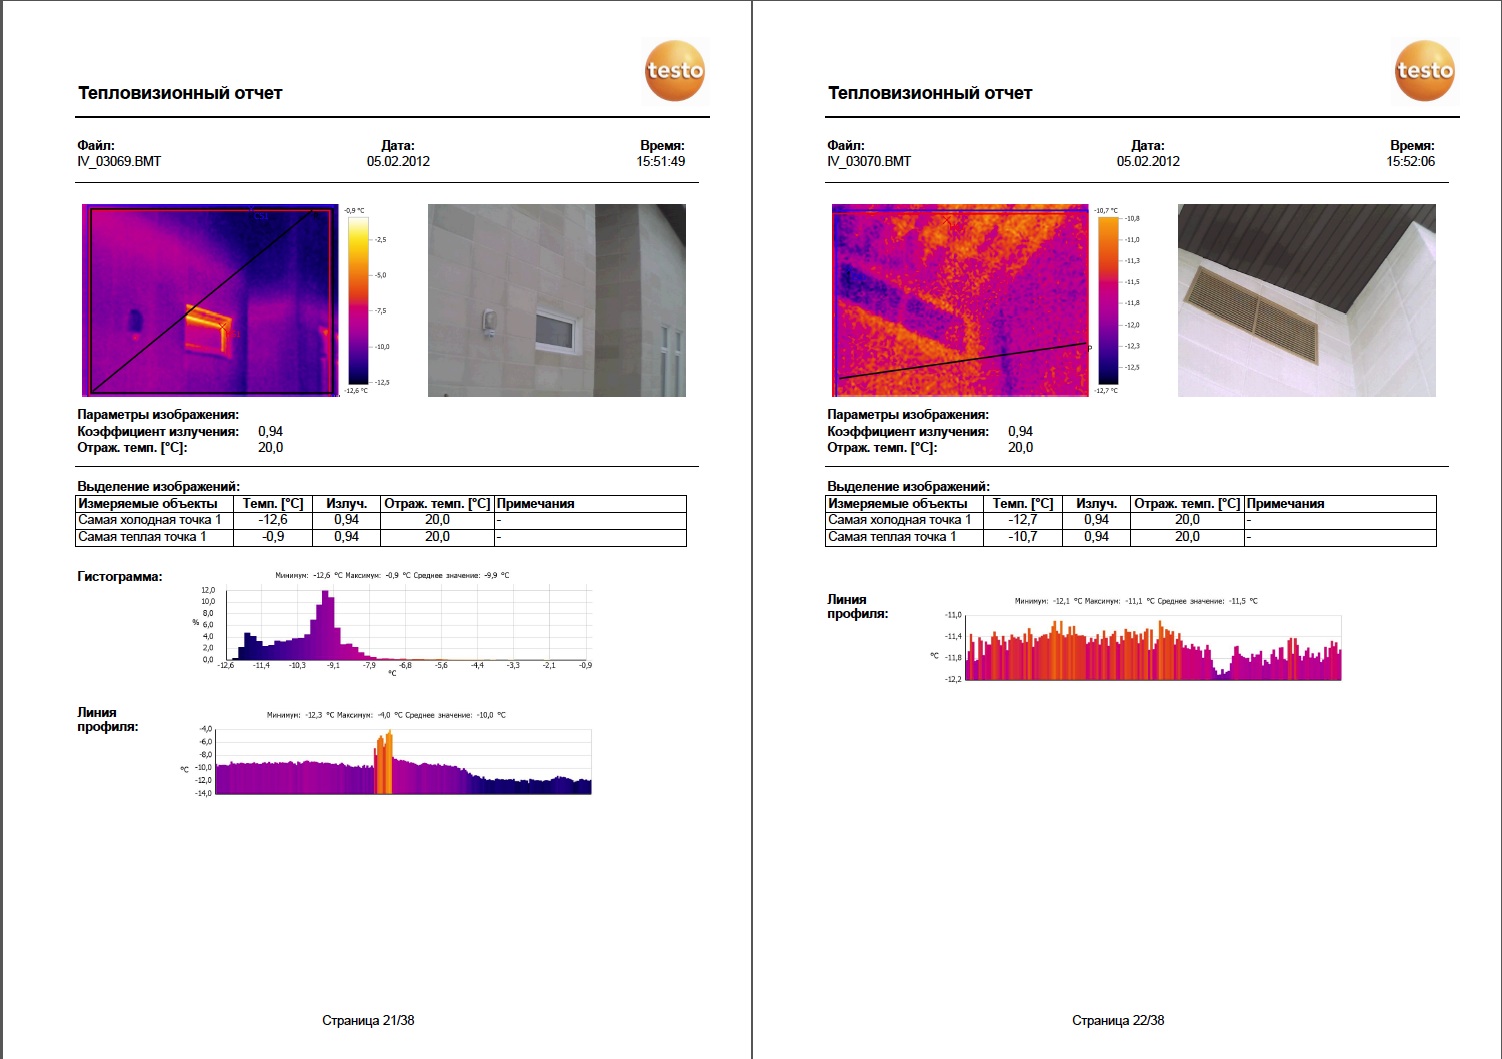Open thermal image with black profile line, page 22
Viewport: 1502px width, 1059px height.
click(961, 301)
